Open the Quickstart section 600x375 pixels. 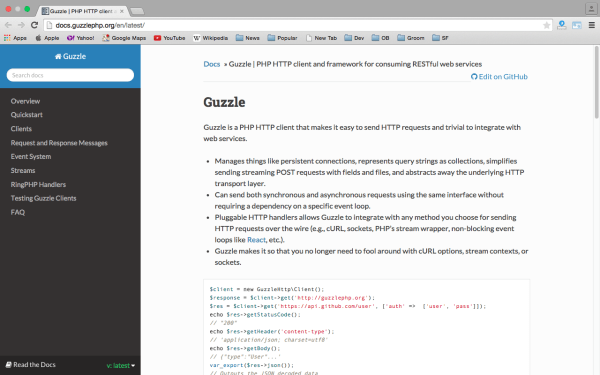(27, 115)
